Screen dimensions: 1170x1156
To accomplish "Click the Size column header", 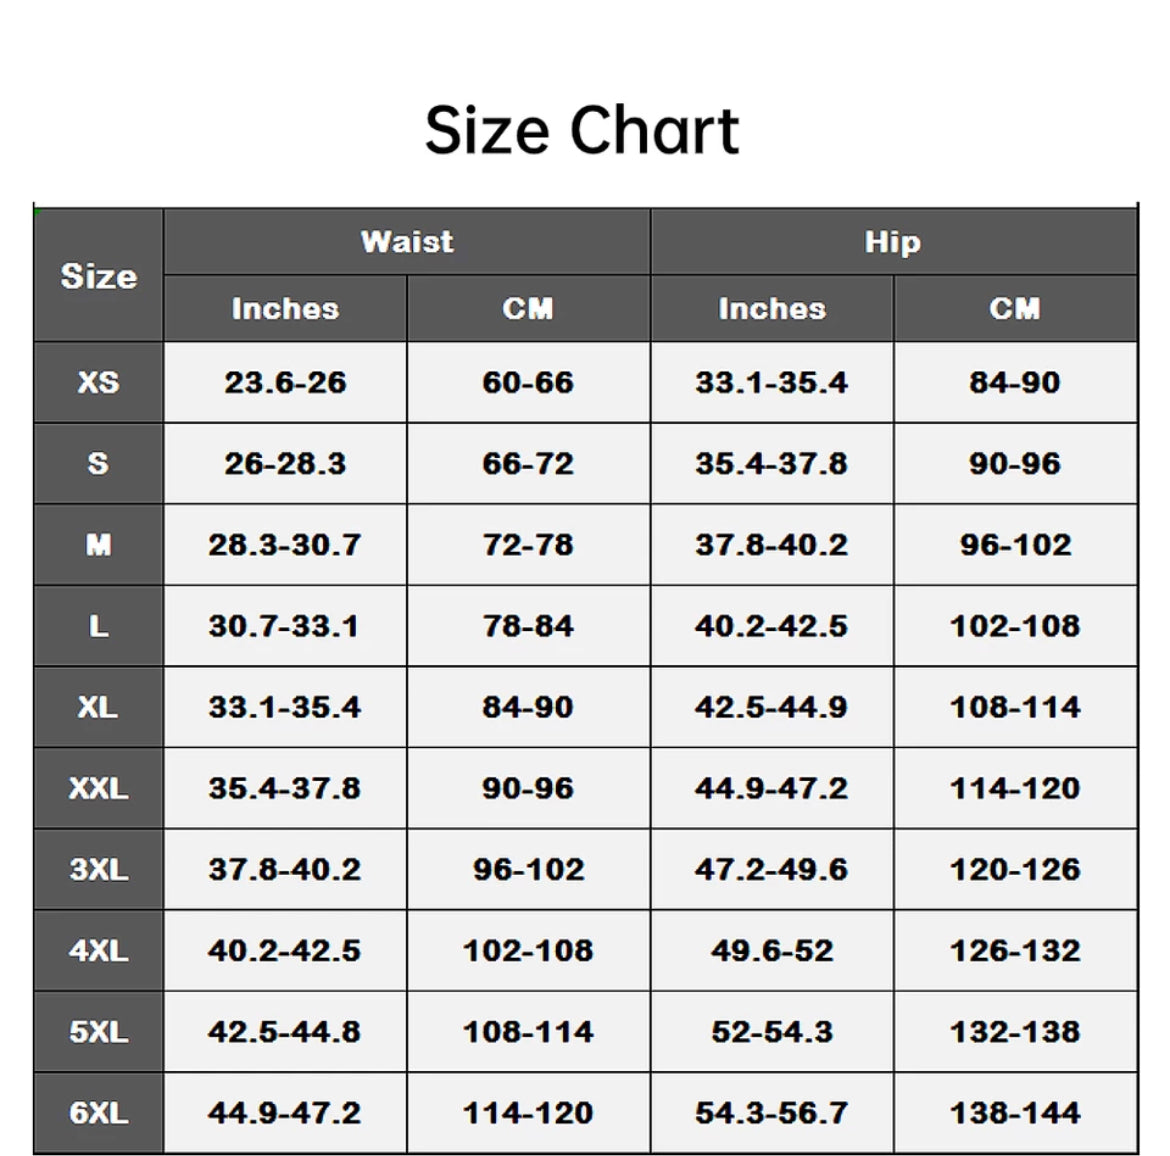I will pos(98,275).
